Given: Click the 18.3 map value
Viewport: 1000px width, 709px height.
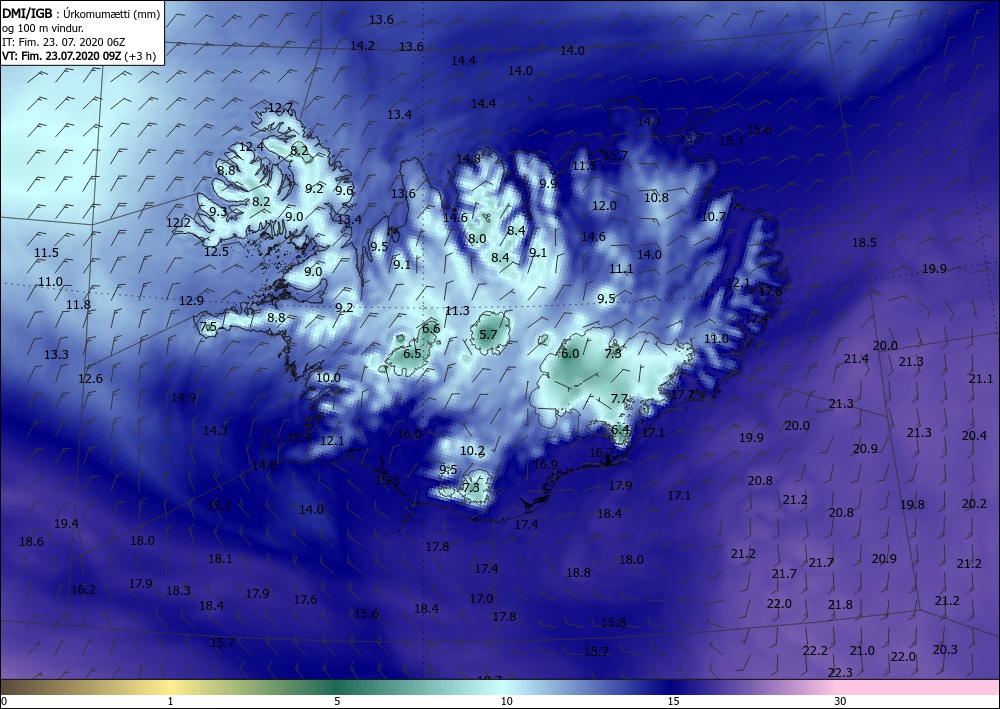Looking at the screenshot, I should pyautogui.click(x=178, y=590).
